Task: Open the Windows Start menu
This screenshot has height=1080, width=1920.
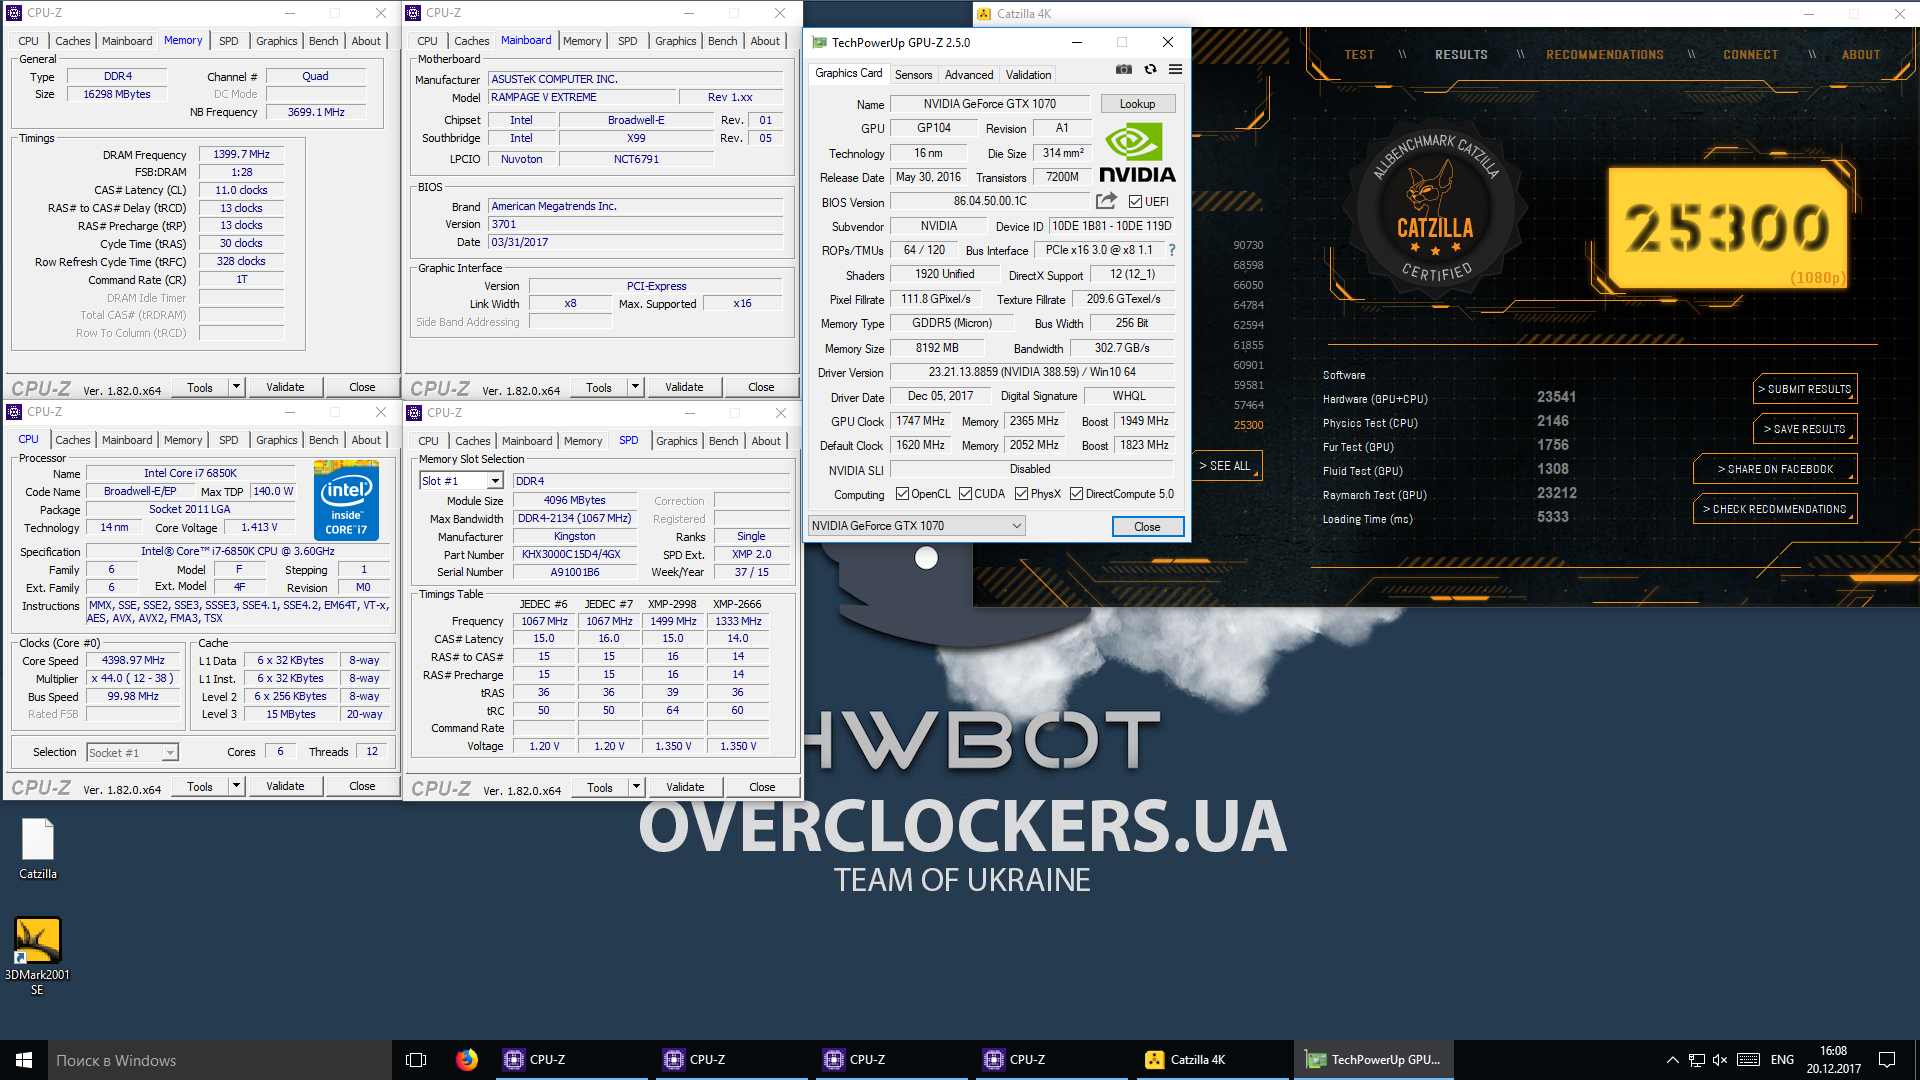Action: coord(24,1060)
